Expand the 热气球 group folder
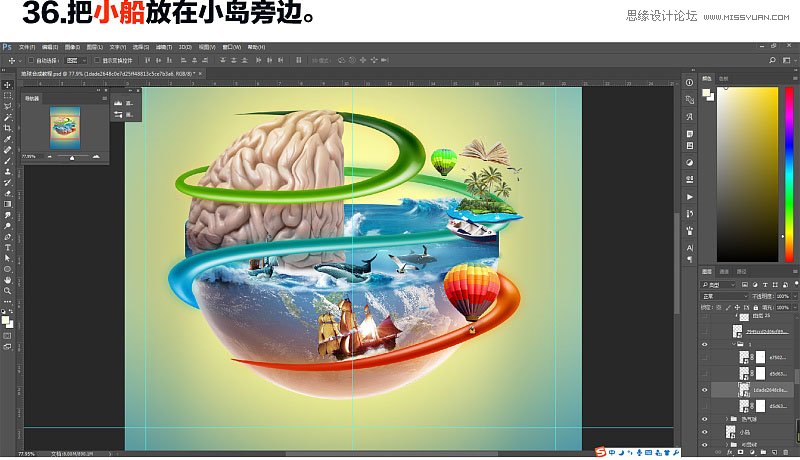This screenshot has height=460, width=800. [728, 419]
